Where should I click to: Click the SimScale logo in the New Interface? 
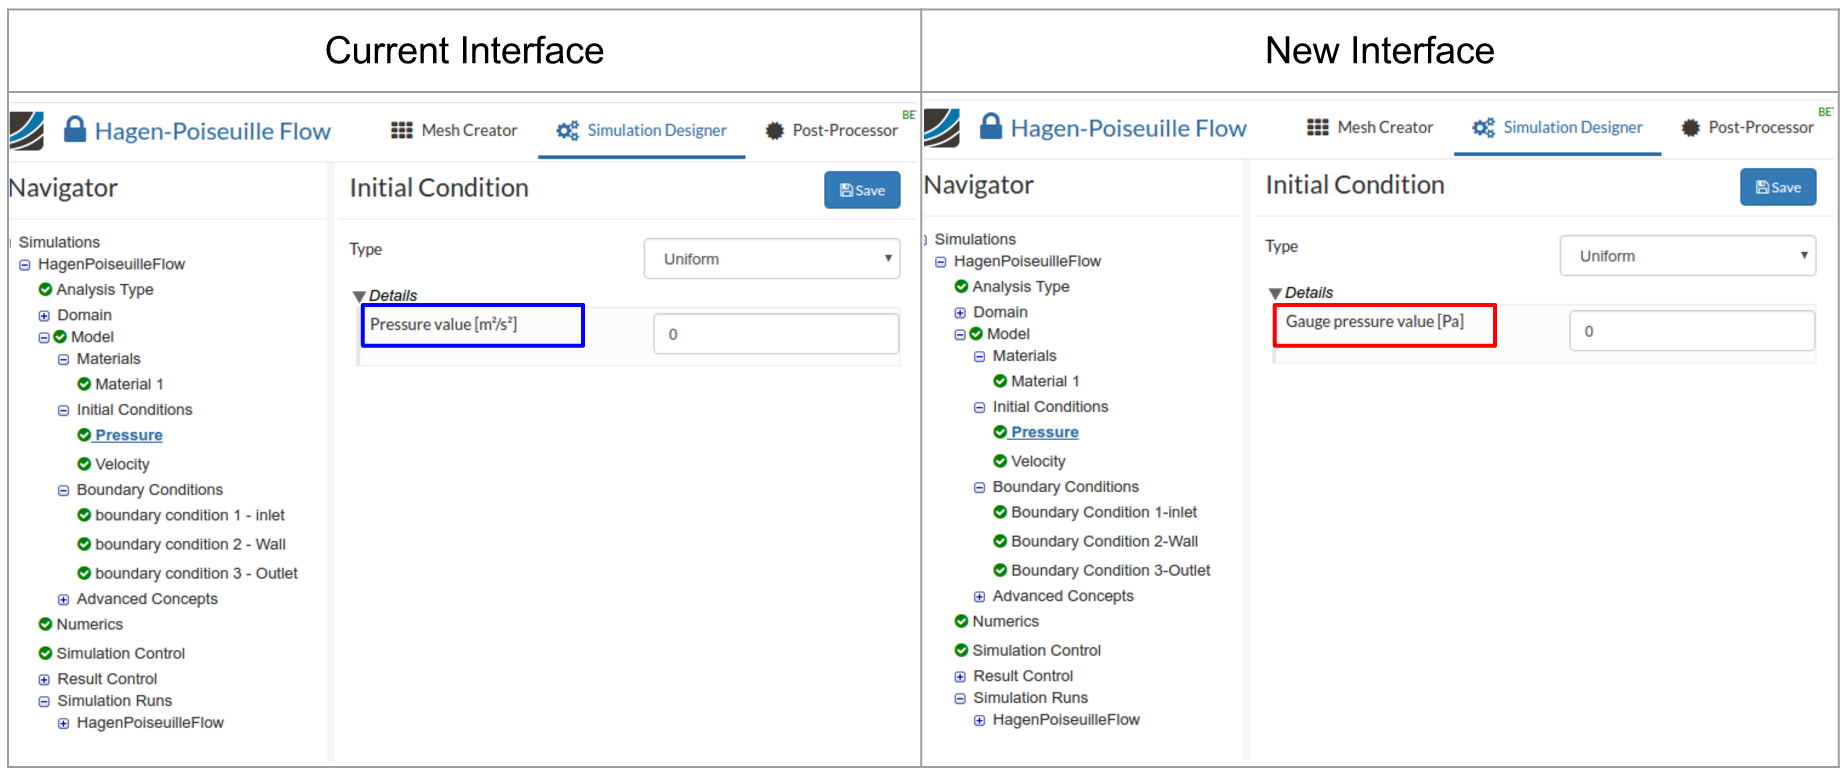point(941,128)
